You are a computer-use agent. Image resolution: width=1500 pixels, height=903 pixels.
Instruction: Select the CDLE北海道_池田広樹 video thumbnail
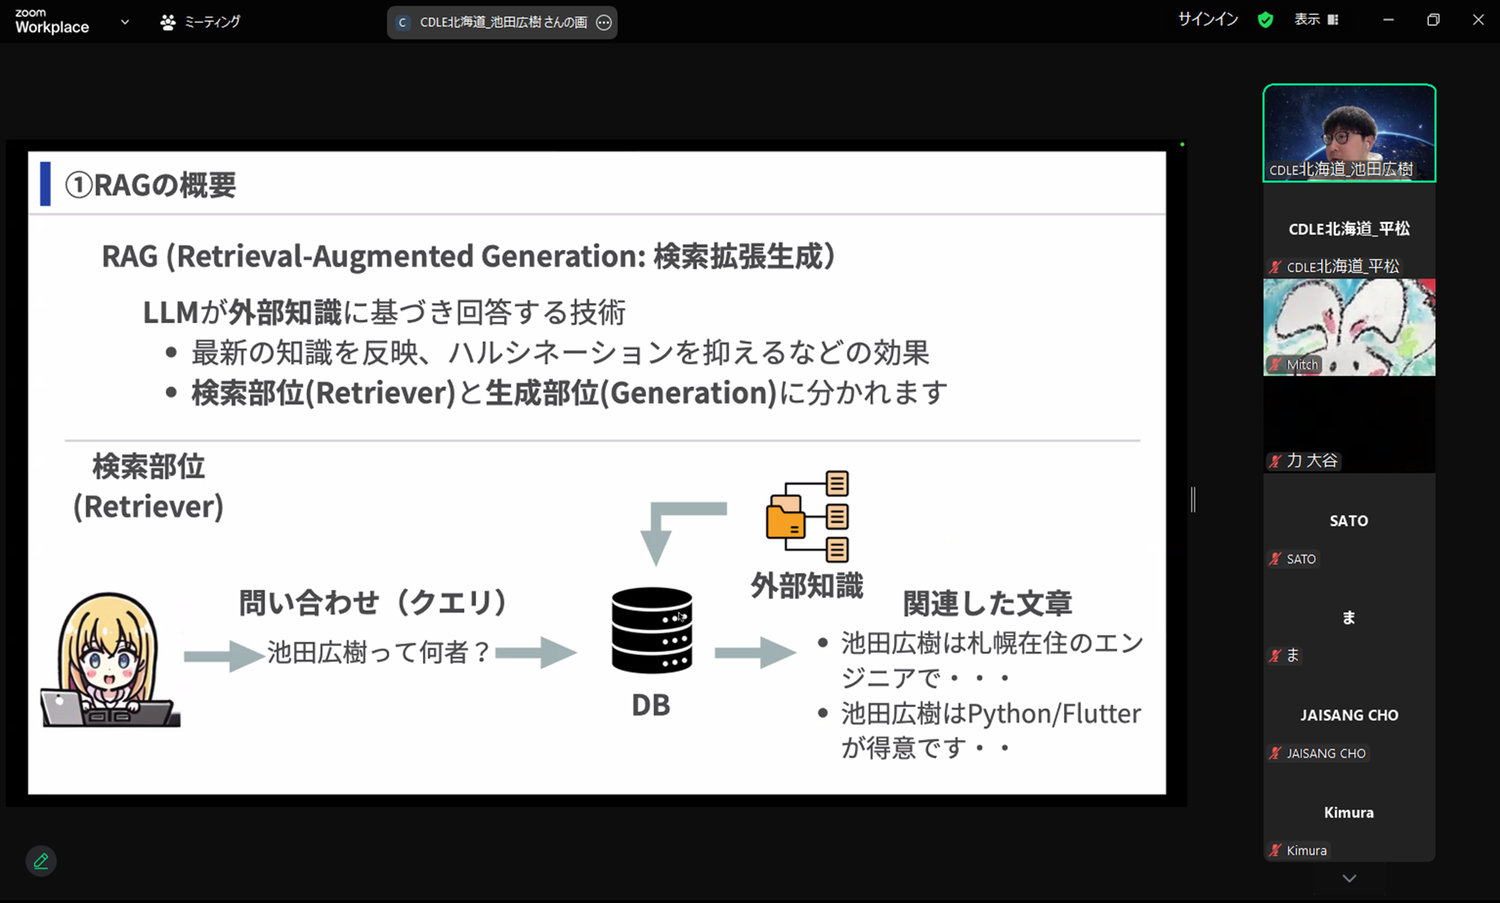[x=1349, y=132]
